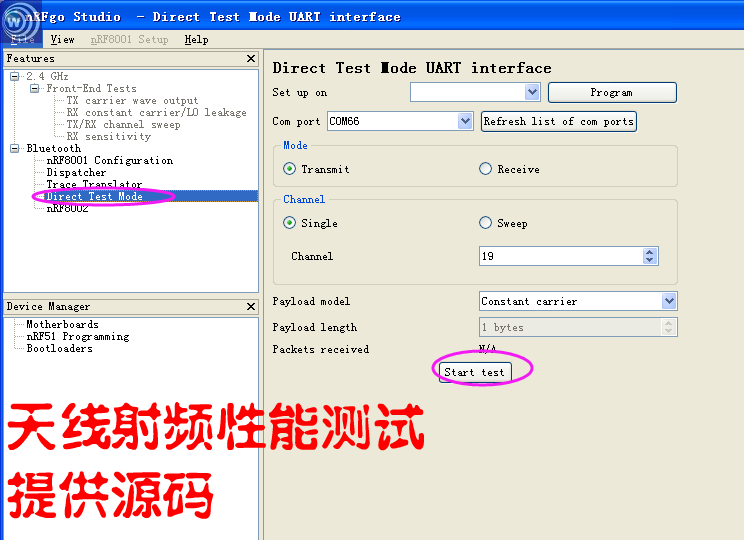This screenshot has width=744, height=540.
Task: Open the Dispatcher item
Action: point(76,173)
